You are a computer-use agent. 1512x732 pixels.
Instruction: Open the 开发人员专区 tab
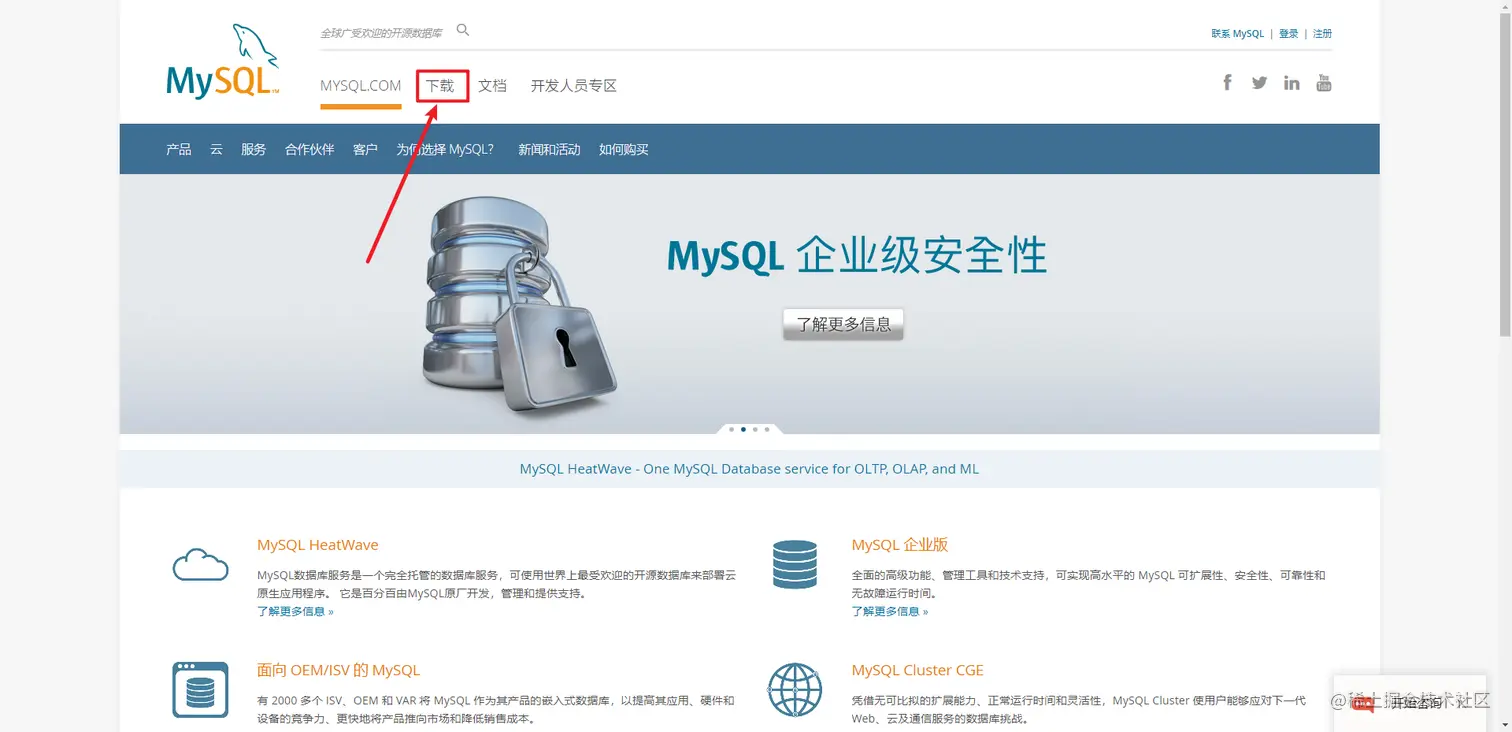pyautogui.click(x=574, y=86)
